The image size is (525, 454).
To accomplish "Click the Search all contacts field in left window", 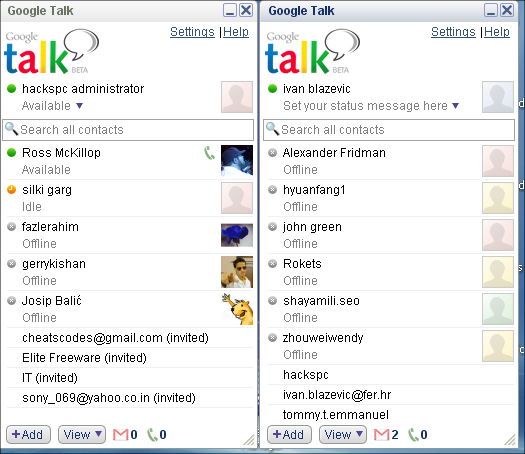I will pos(128,130).
